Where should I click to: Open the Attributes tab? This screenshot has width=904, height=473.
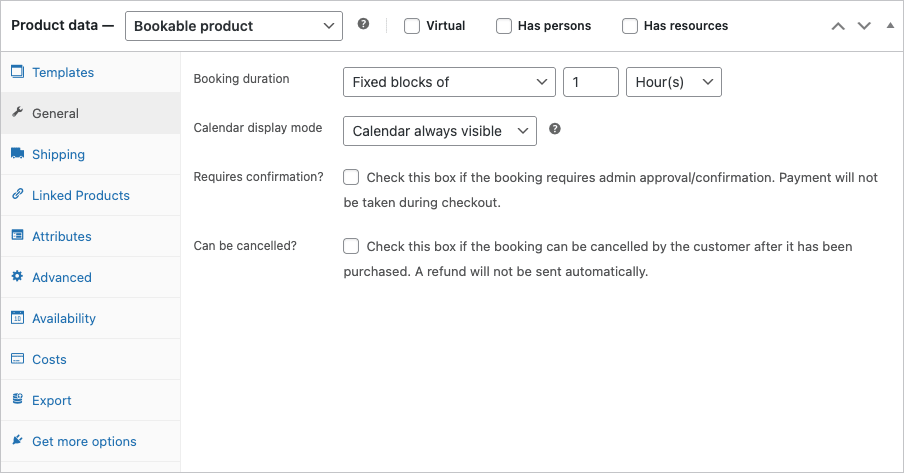click(91, 236)
